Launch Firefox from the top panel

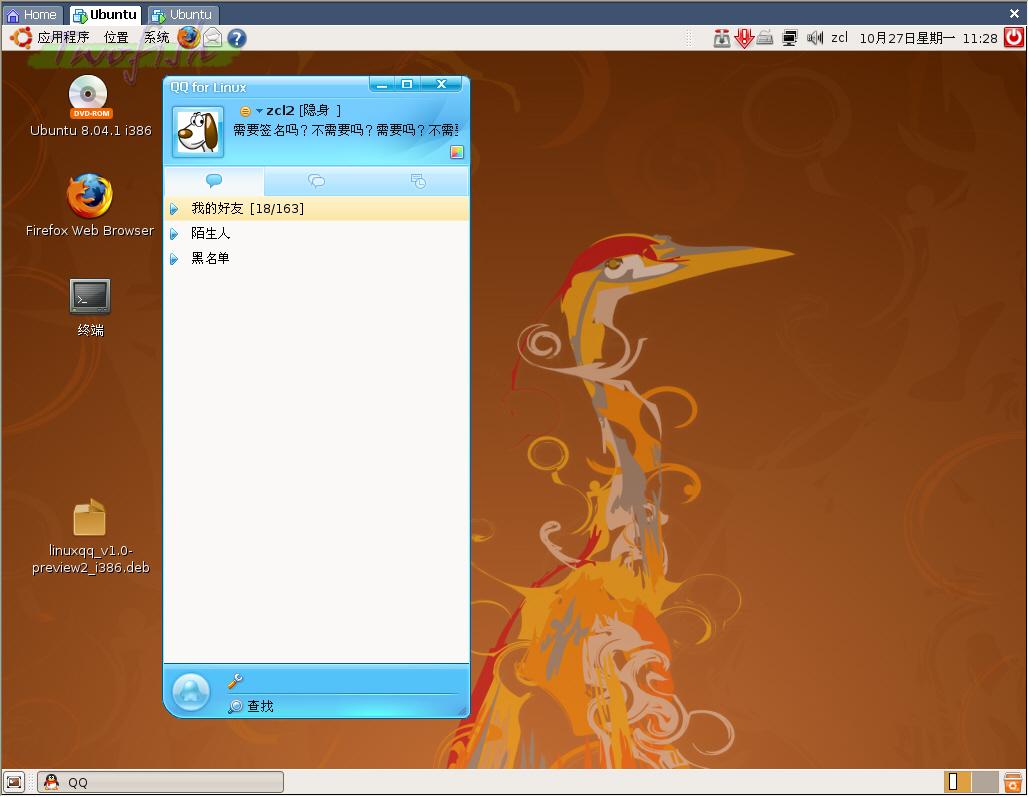pyautogui.click(x=188, y=37)
